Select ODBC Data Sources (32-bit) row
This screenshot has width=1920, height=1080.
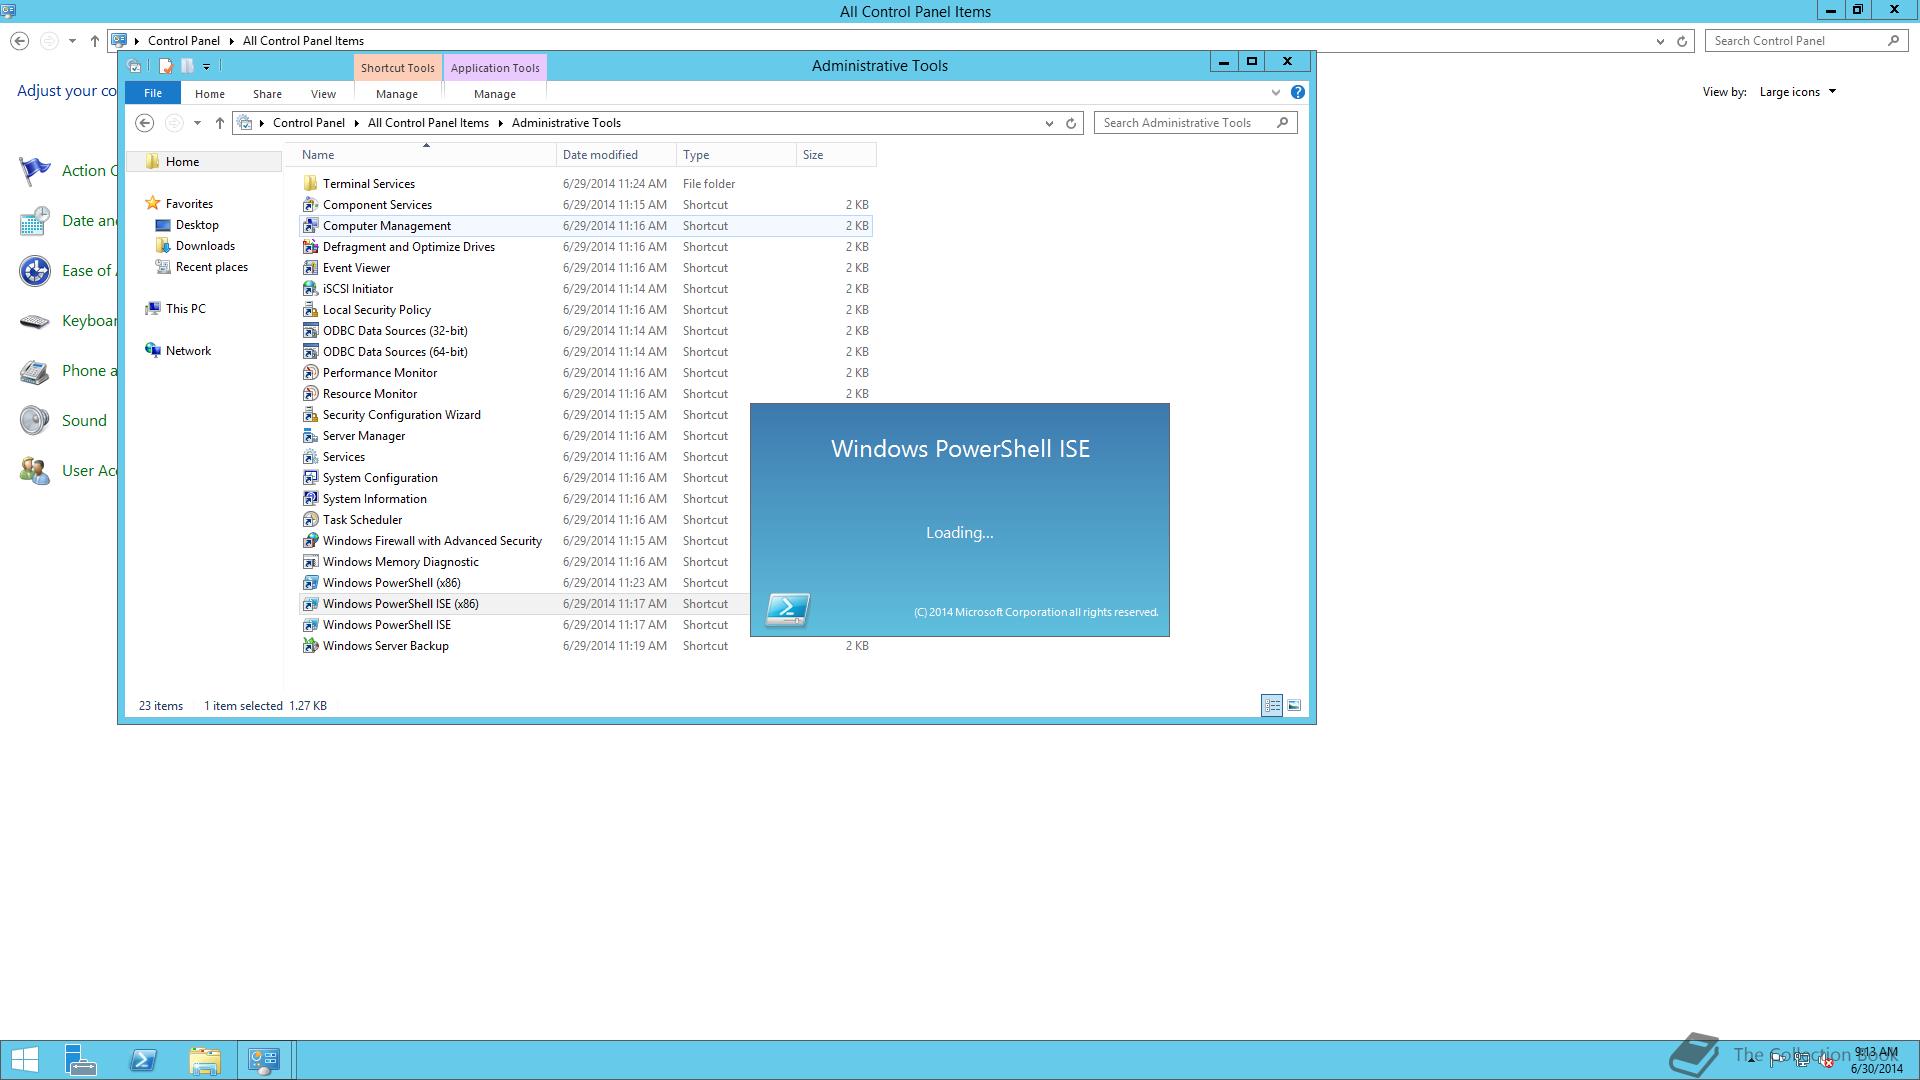(585, 331)
